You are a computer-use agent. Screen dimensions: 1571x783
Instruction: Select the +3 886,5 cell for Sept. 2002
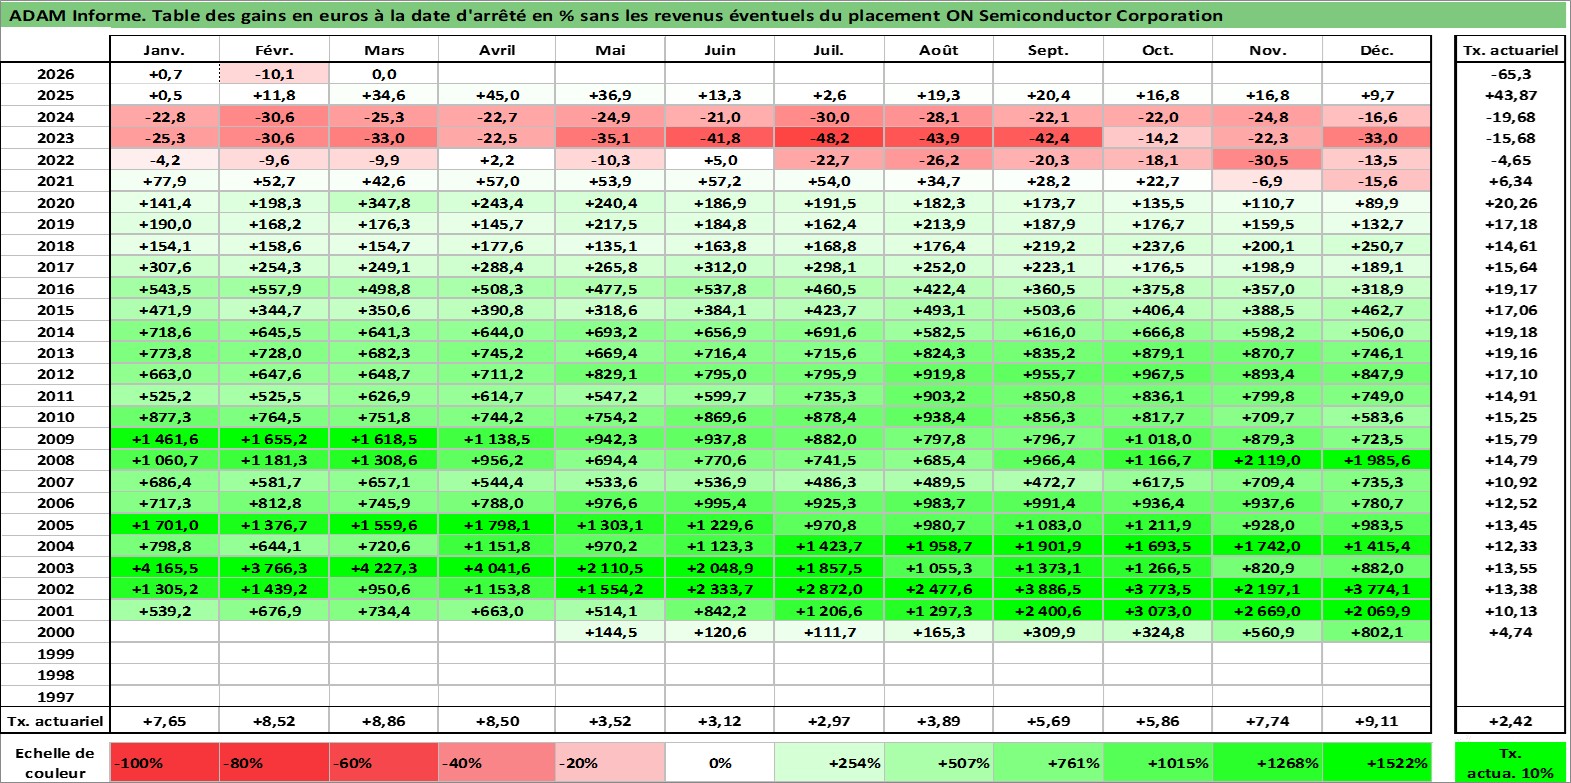coord(1048,589)
